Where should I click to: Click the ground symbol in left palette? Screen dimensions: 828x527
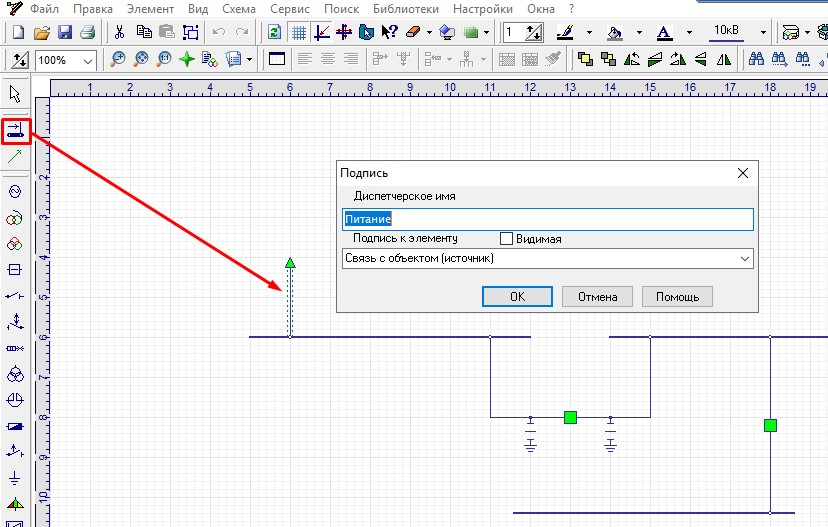[15, 478]
